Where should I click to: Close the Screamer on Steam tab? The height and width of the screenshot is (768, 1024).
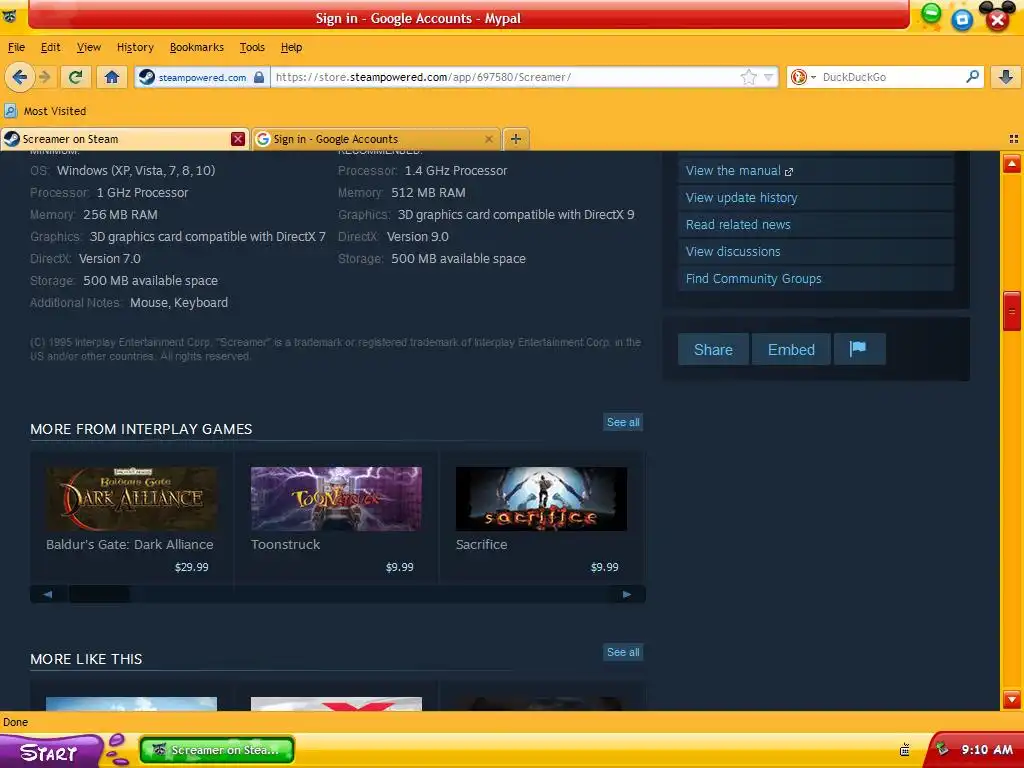tap(238, 138)
